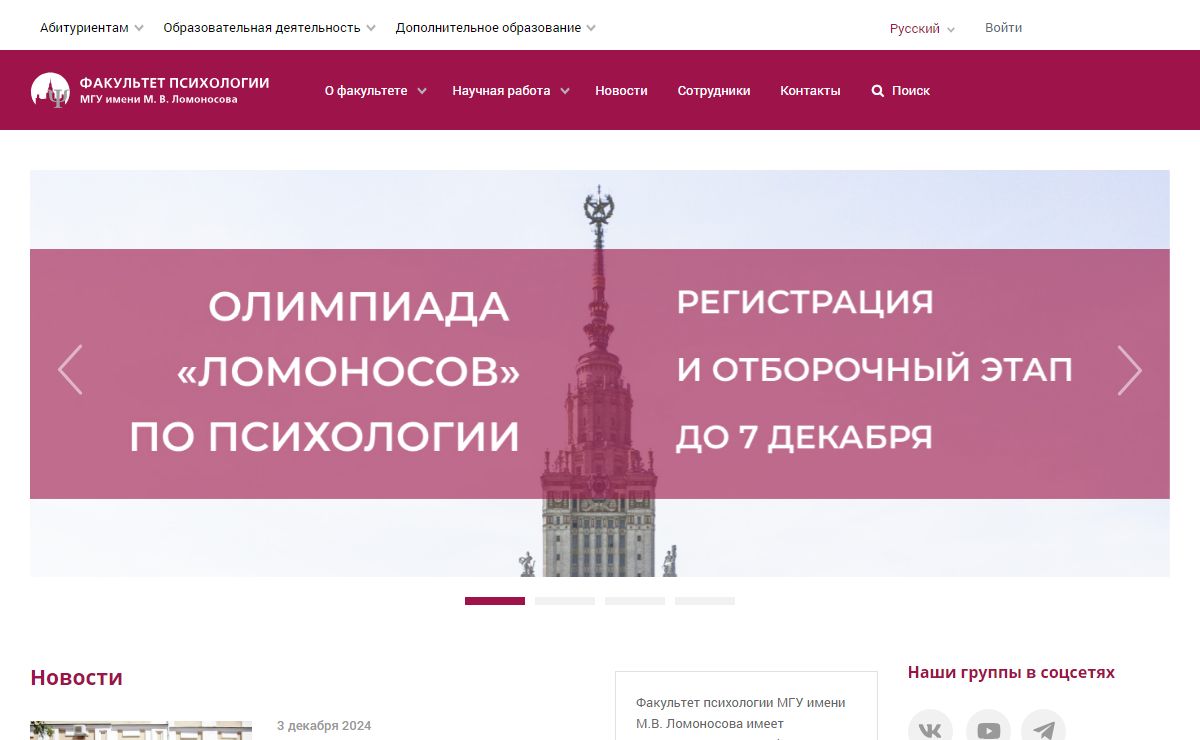Screen dimensions: 1200x740
Task: Click the news thumbnail image
Action: click(141, 731)
